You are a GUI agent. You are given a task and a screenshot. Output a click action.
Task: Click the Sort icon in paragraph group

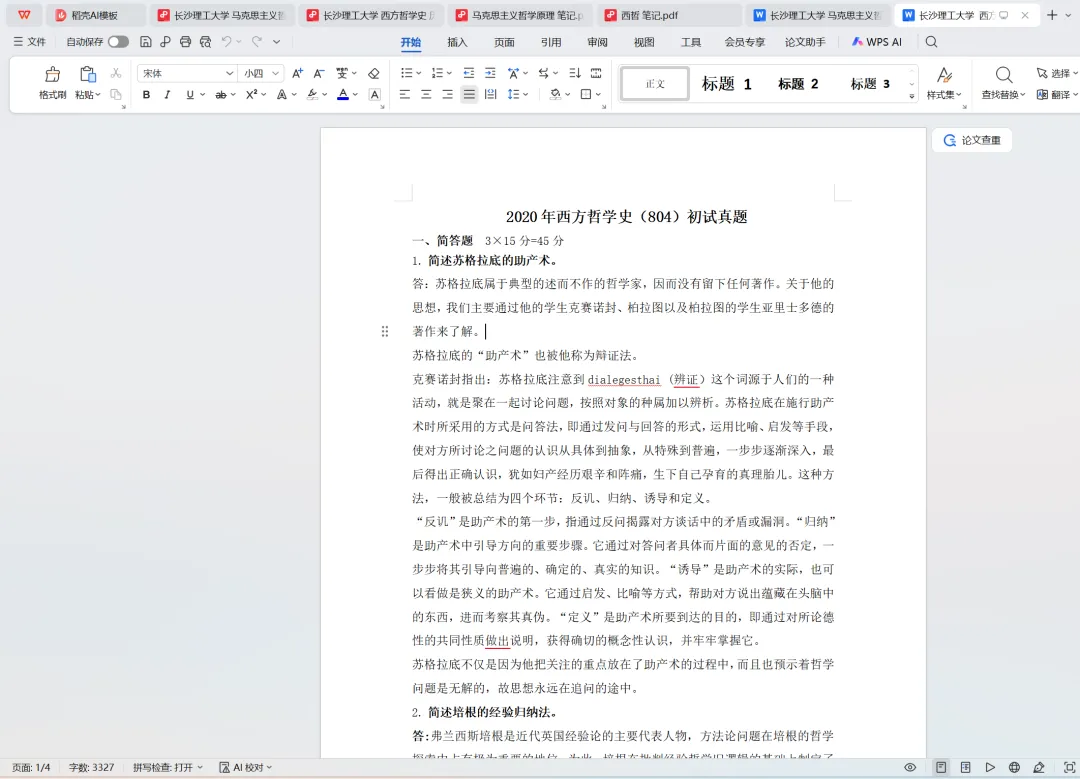tap(575, 73)
